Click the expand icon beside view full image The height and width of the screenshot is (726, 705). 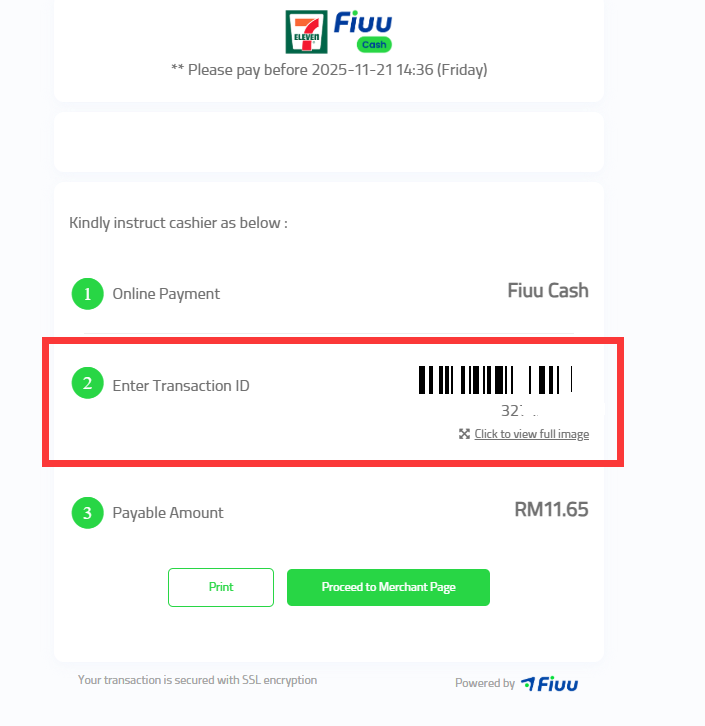point(464,434)
